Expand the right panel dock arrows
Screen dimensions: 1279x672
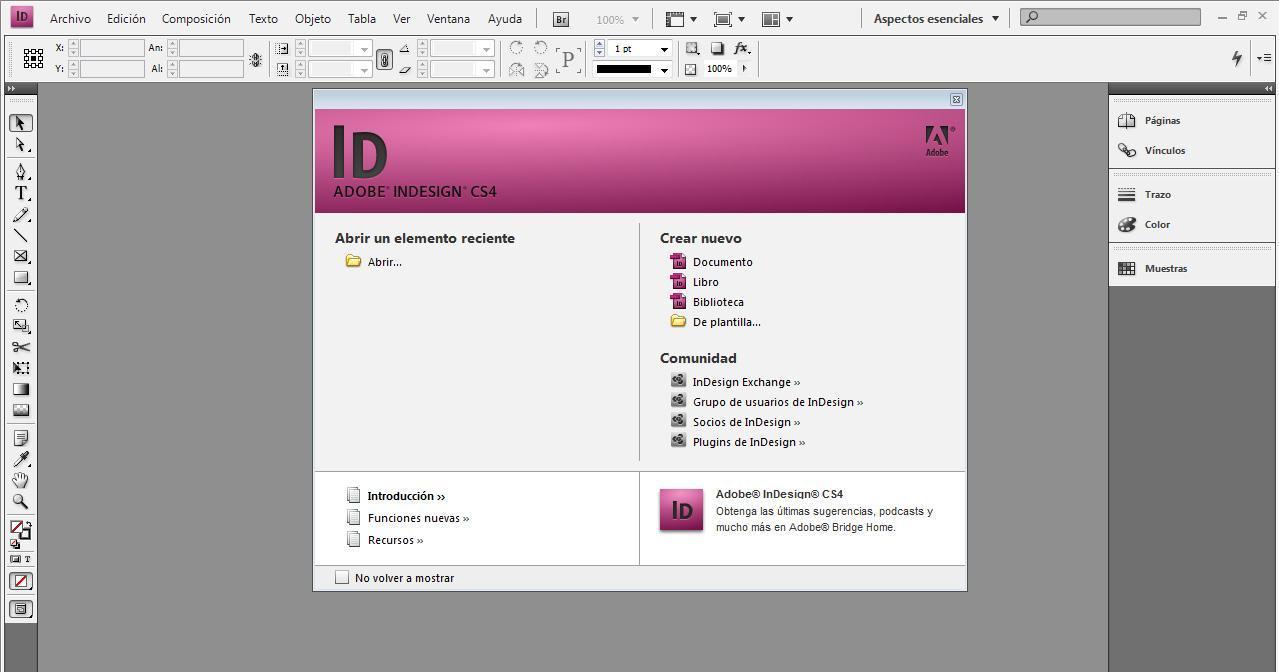click(1268, 89)
